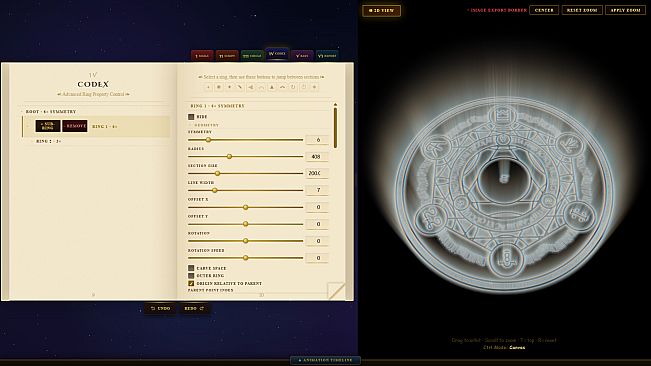Select last small star icon in jump row
Screen dimensions: 651x366
point(314,87)
